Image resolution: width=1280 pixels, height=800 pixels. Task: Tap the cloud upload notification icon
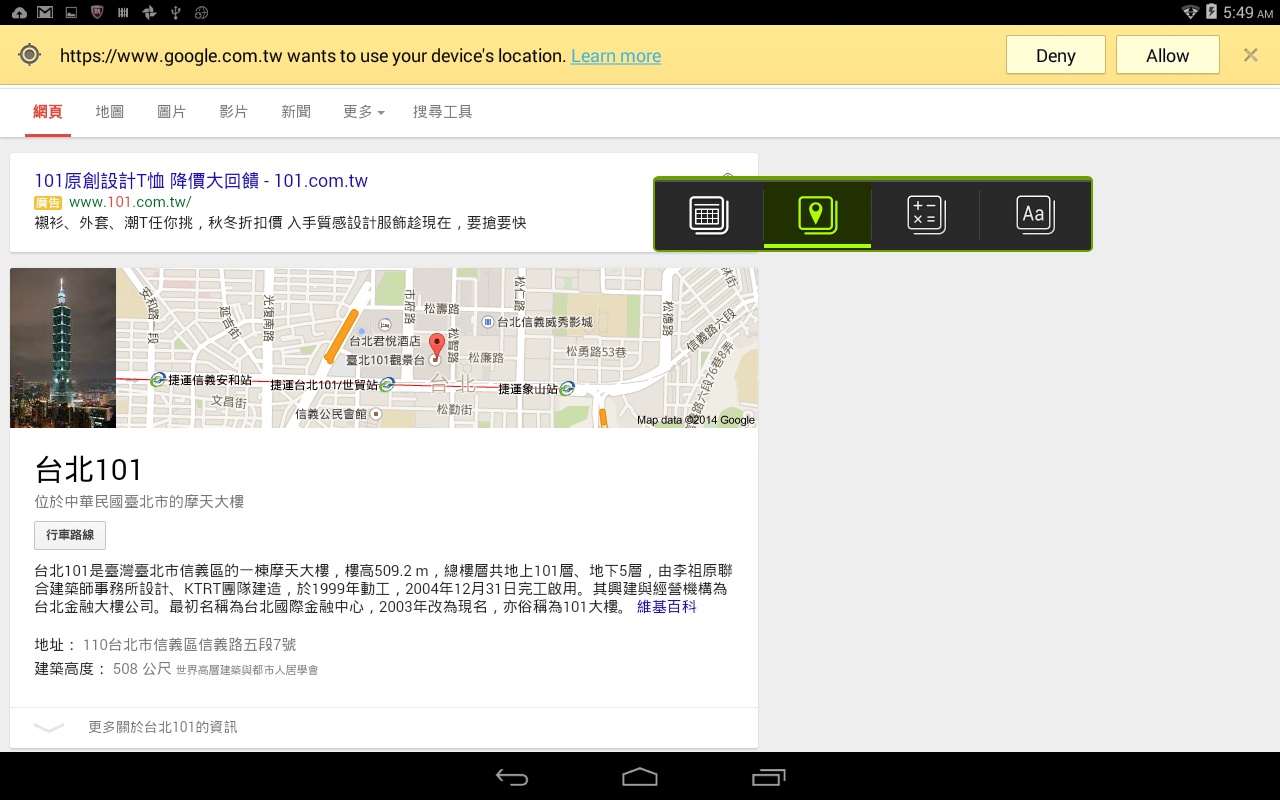pos(19,12)
